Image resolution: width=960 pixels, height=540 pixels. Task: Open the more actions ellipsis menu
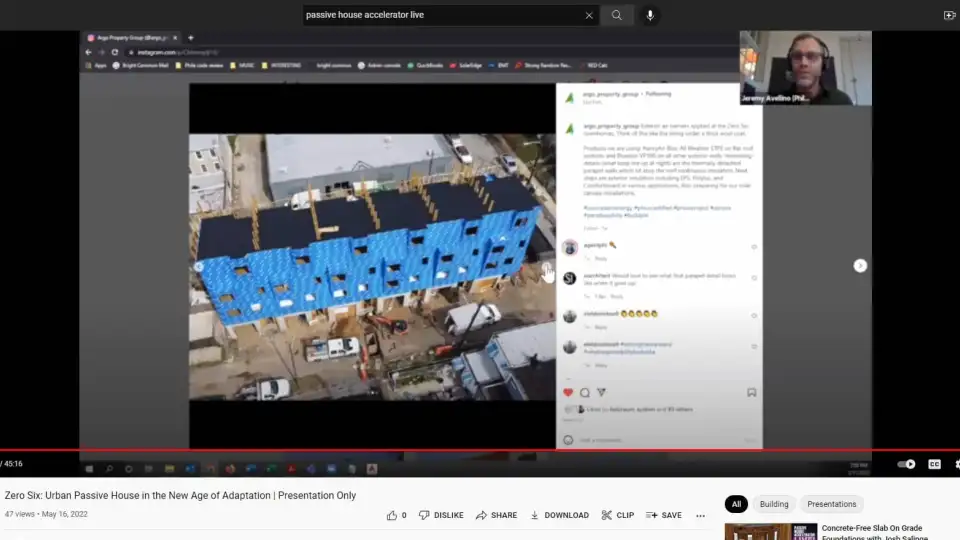700,515
